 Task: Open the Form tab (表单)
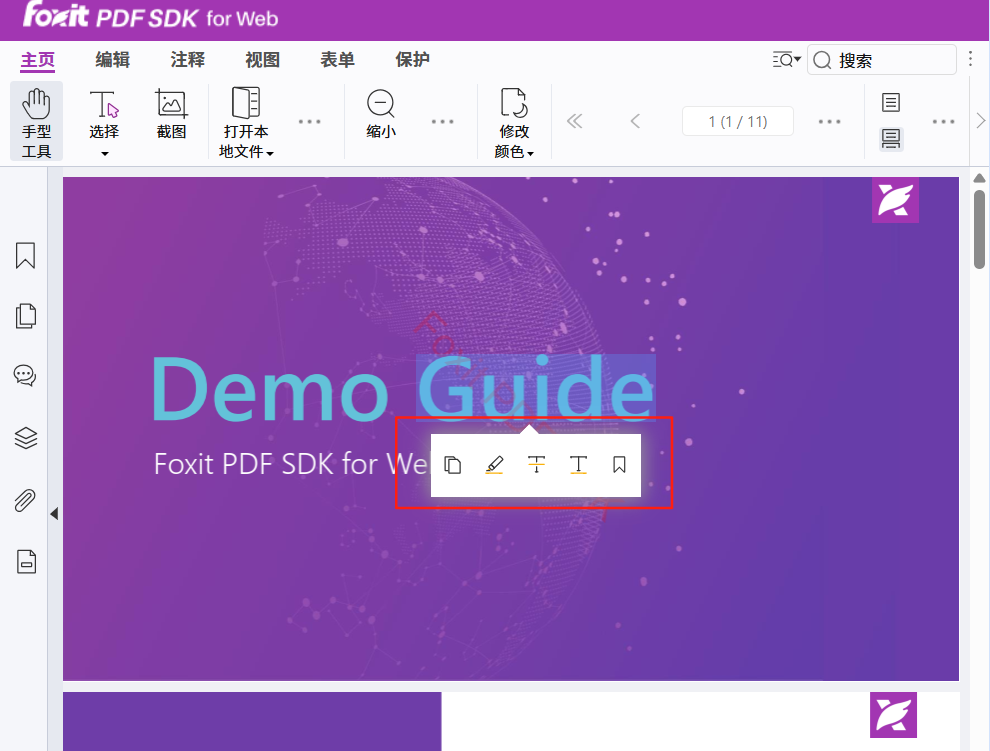tap(338, 60)
